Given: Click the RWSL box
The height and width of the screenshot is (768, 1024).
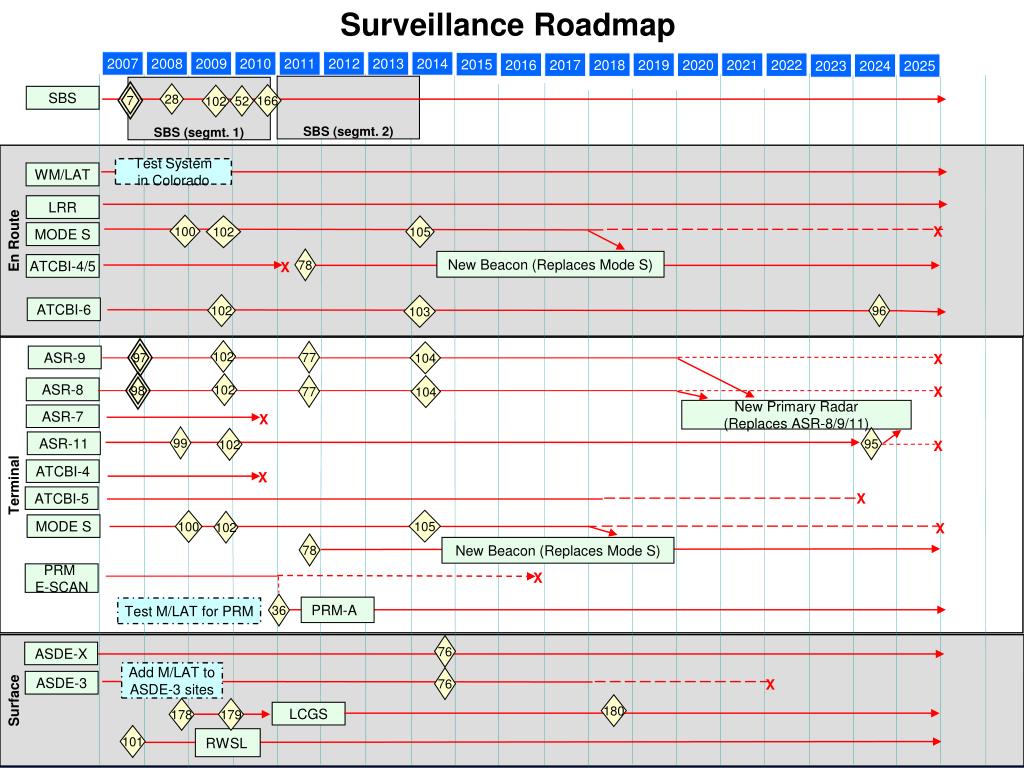Looking at the screenshot, I should tap(227, 743).
